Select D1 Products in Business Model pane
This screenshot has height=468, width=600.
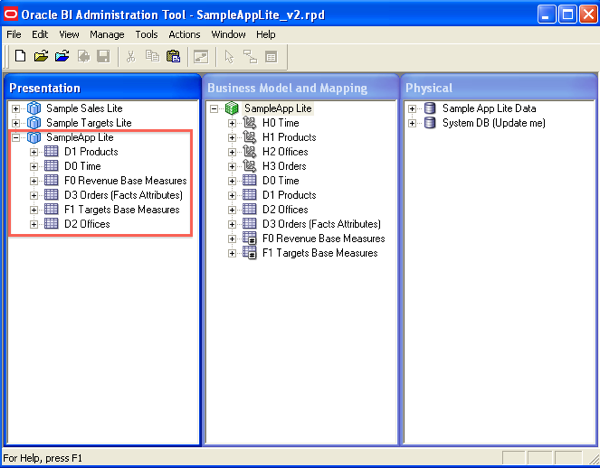click(x=289, y=195)
